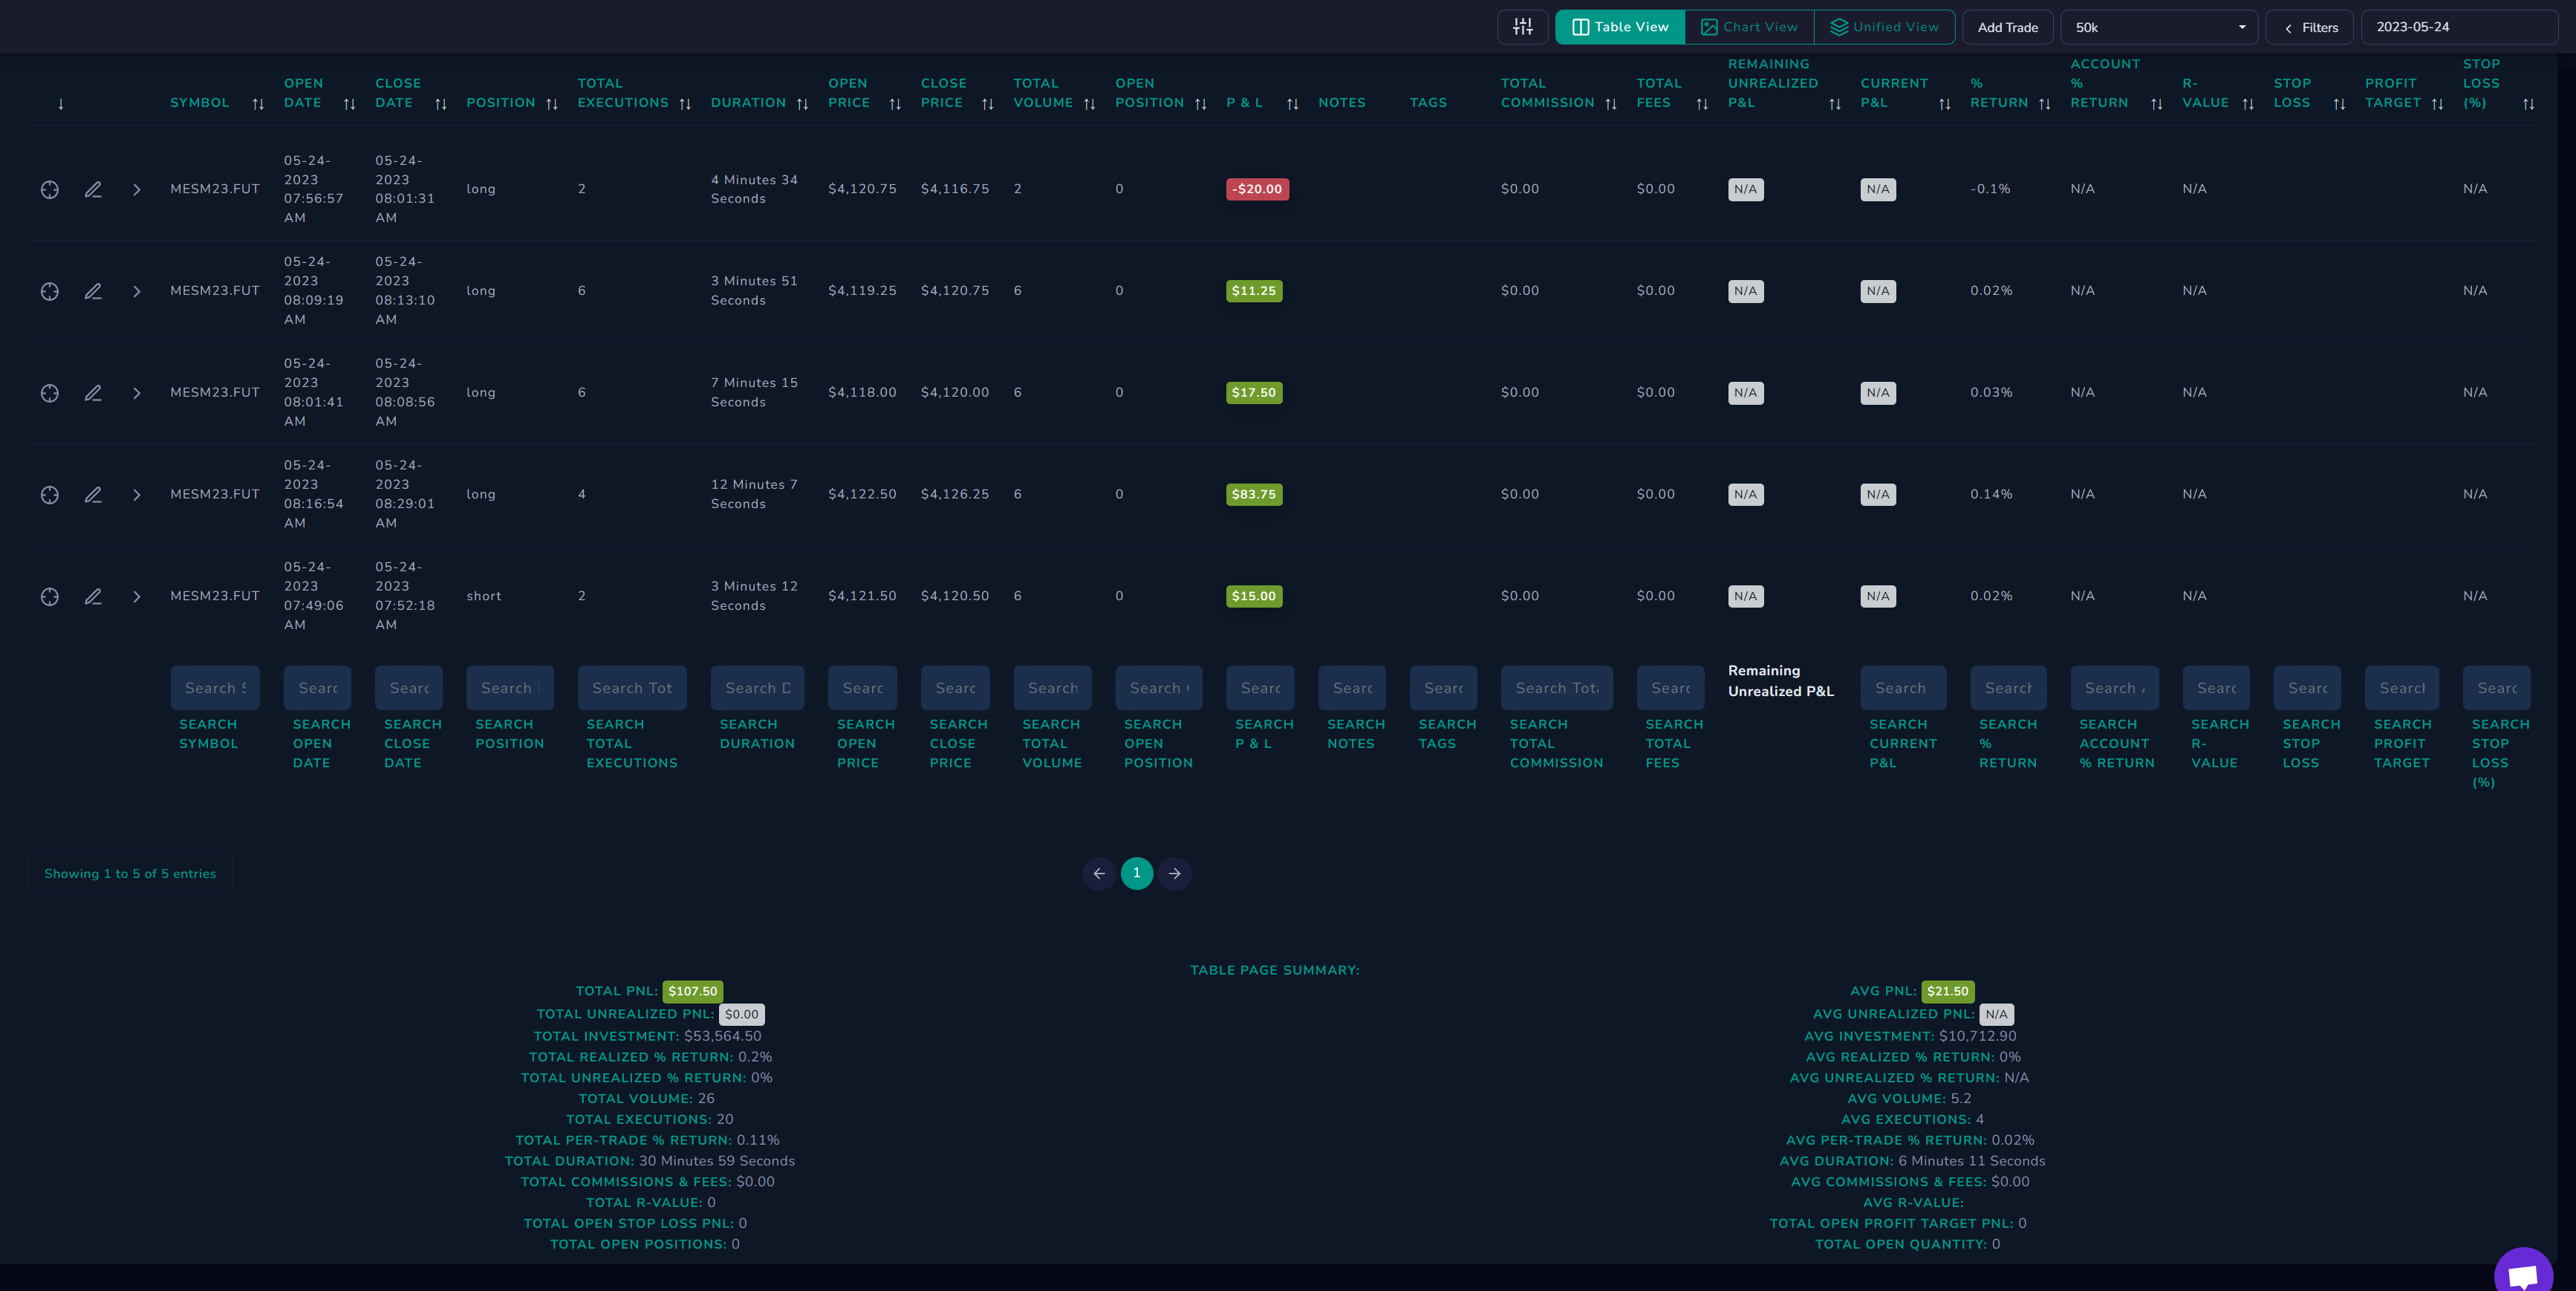Sort table by Close Price

coord(987,104)
